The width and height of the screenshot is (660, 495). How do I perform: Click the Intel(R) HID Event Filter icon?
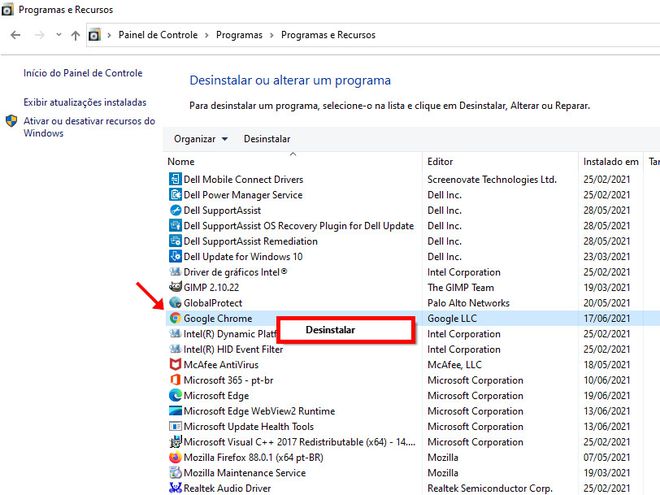coord(175,349)
